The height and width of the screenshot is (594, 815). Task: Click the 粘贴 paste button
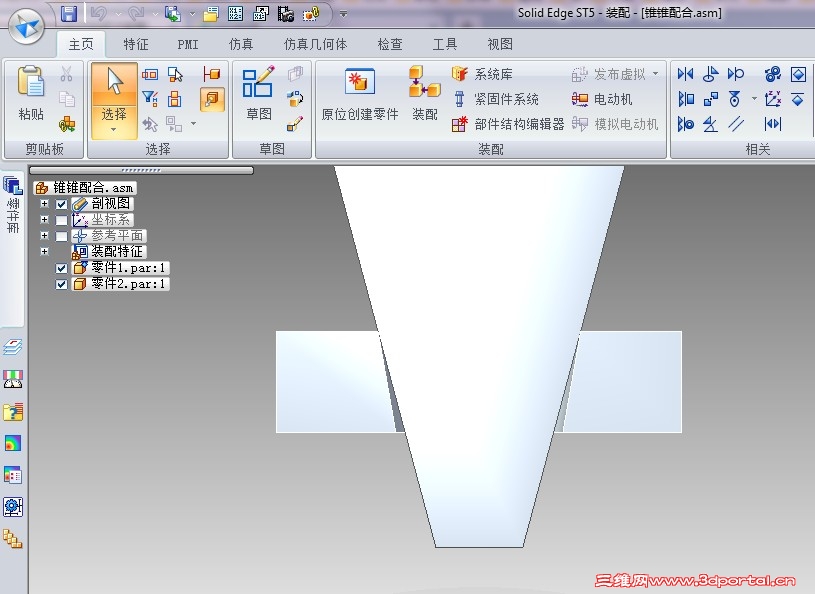(x=31, y=94)
